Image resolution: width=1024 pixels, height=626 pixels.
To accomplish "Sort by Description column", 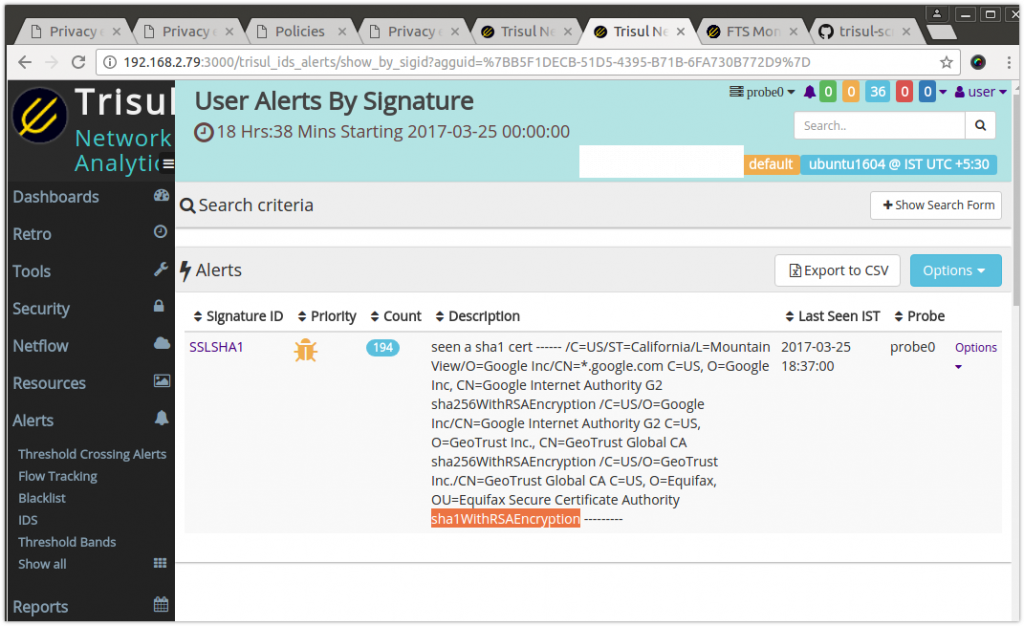I will tap(477, 316).
